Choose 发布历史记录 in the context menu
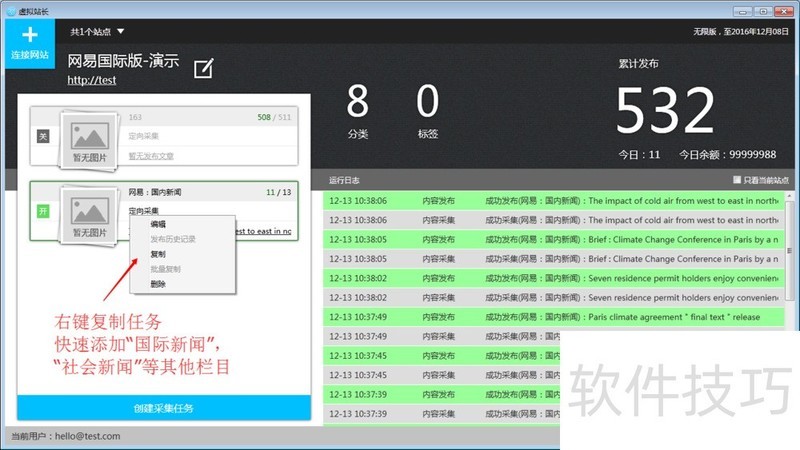 point(173,239)
